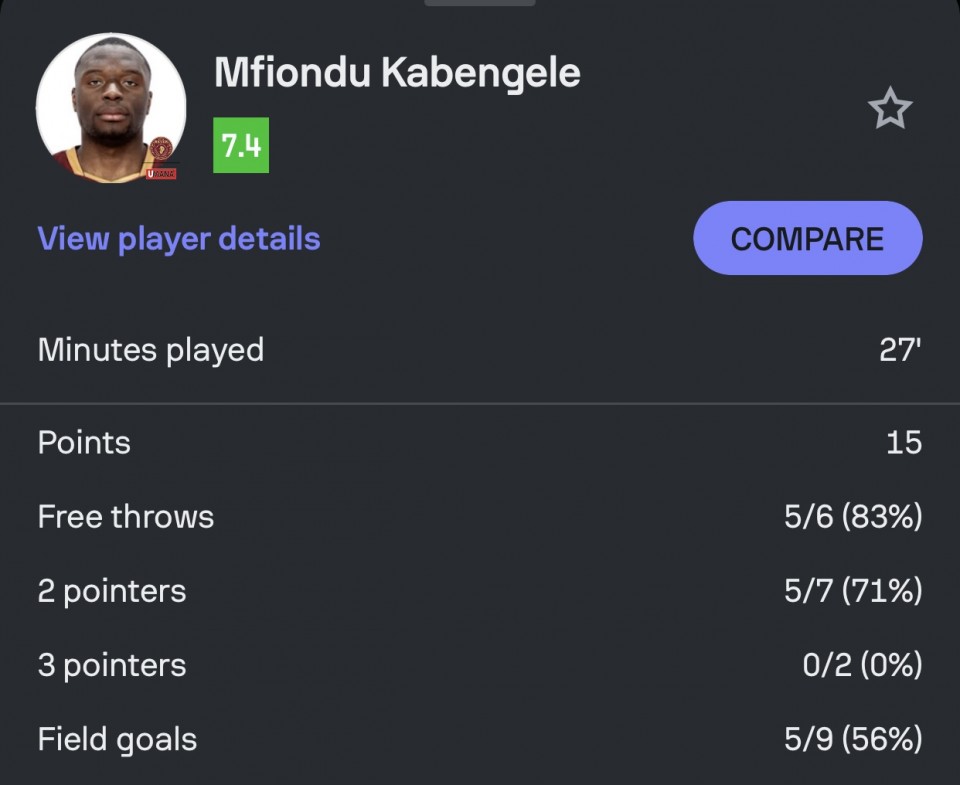The width and height of the screenshot is (960, 785).
Task: Select the Field goals row label
Action: pyautogui.click(x=118, y=740)
